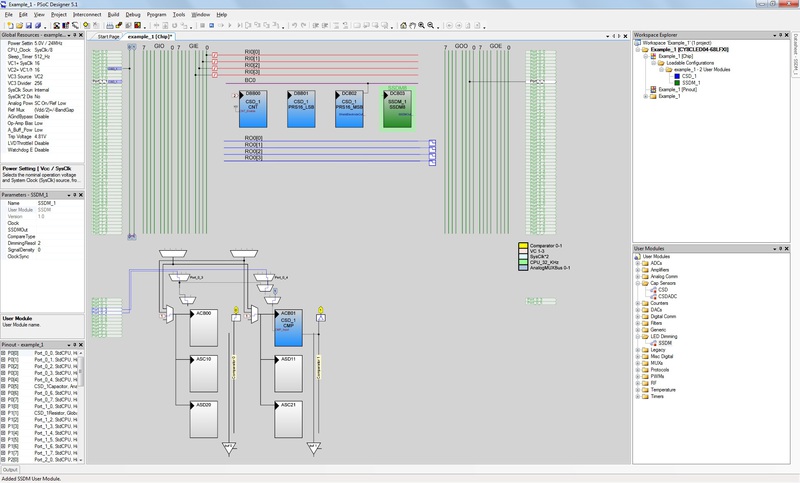The width and height of the screenshot is (800, 483).
Task: Click the Save toolbar icon
Action: (x=29, y=25)
